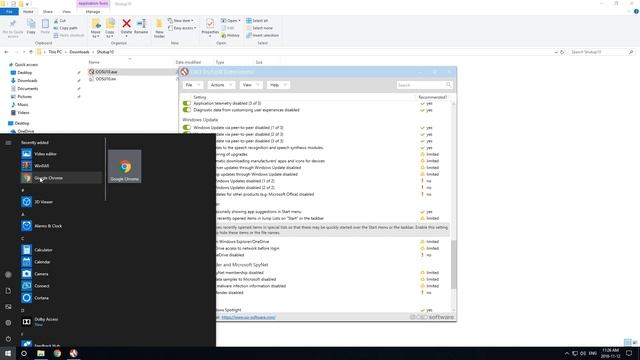The width and height of the screenshot is (640, 360).
Task: Select Documents in the navigation pane
Action: tap(27, 89)
